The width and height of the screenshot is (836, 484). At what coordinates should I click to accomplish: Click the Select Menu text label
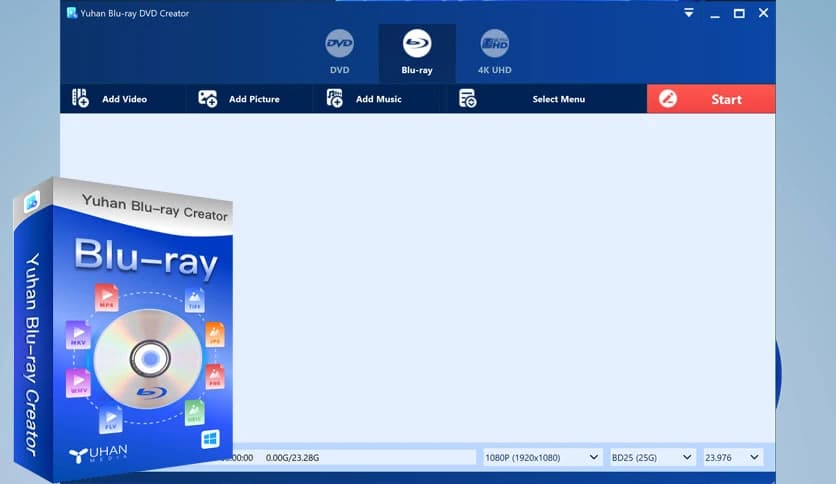(558, 99)
